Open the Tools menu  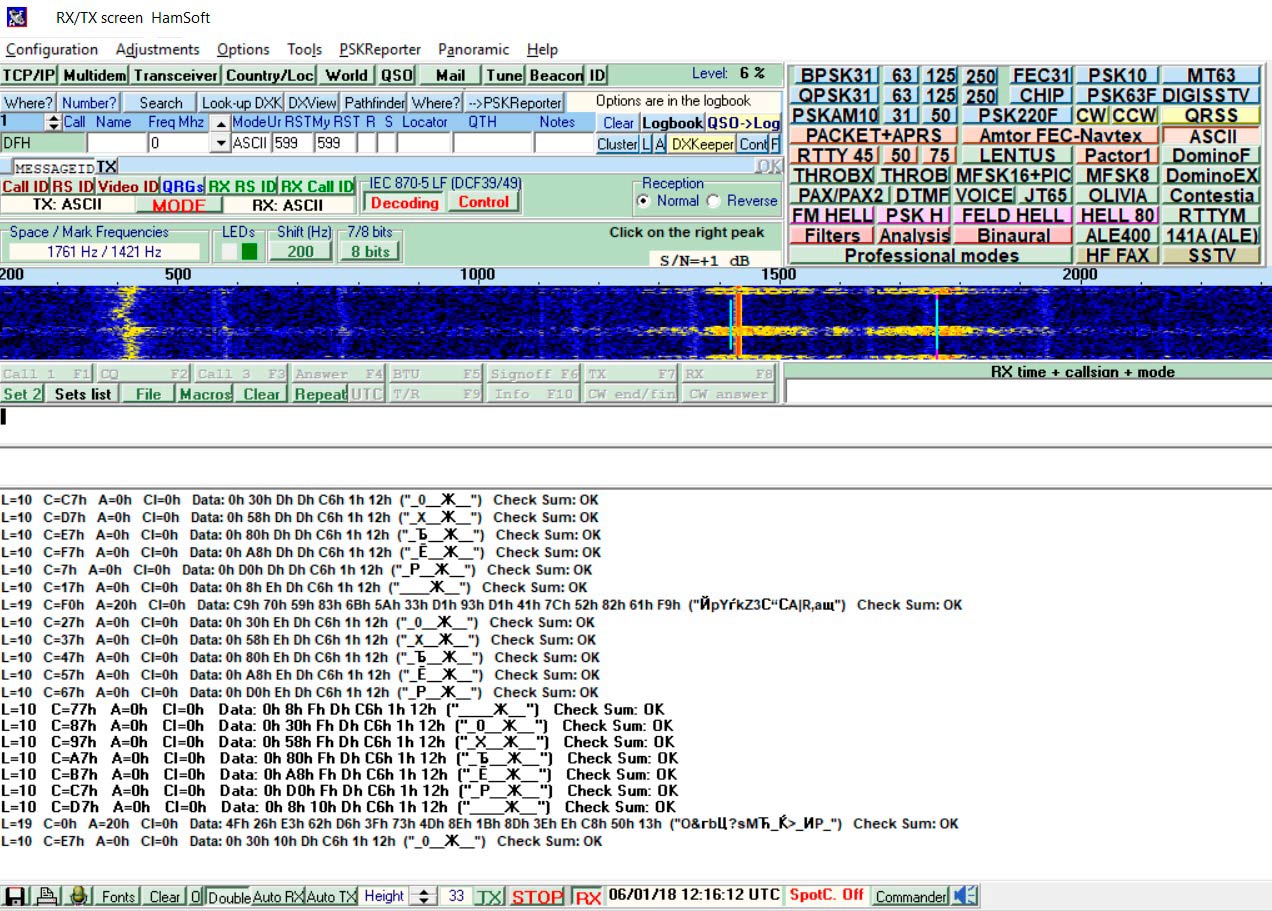304,49
